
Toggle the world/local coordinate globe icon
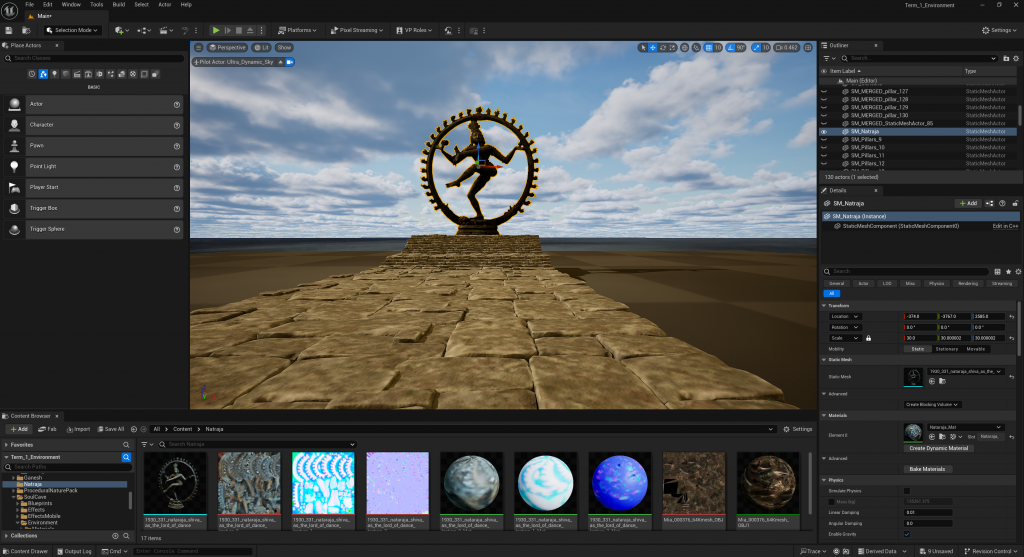684,48
